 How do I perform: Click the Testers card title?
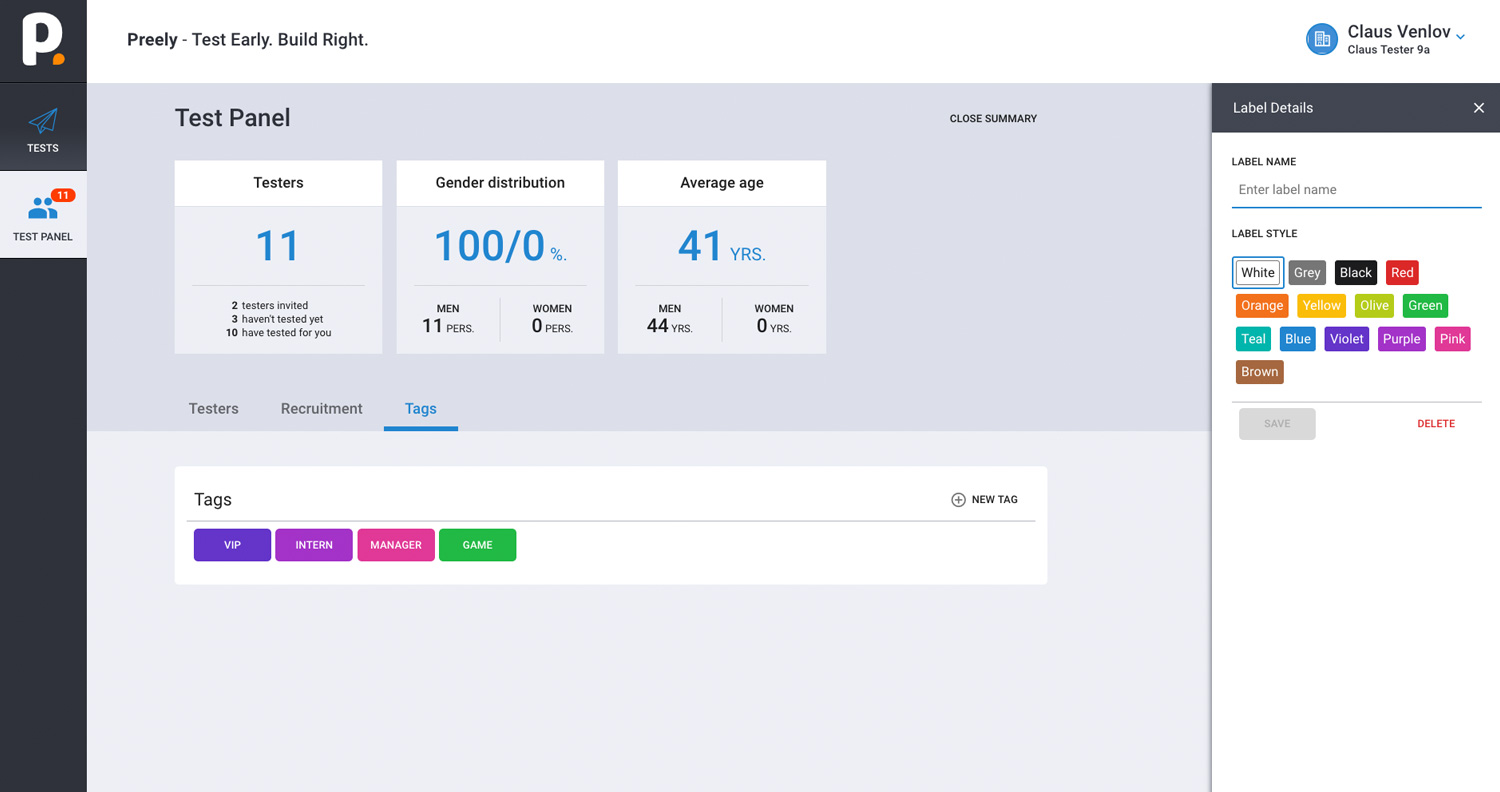[278, 183]
